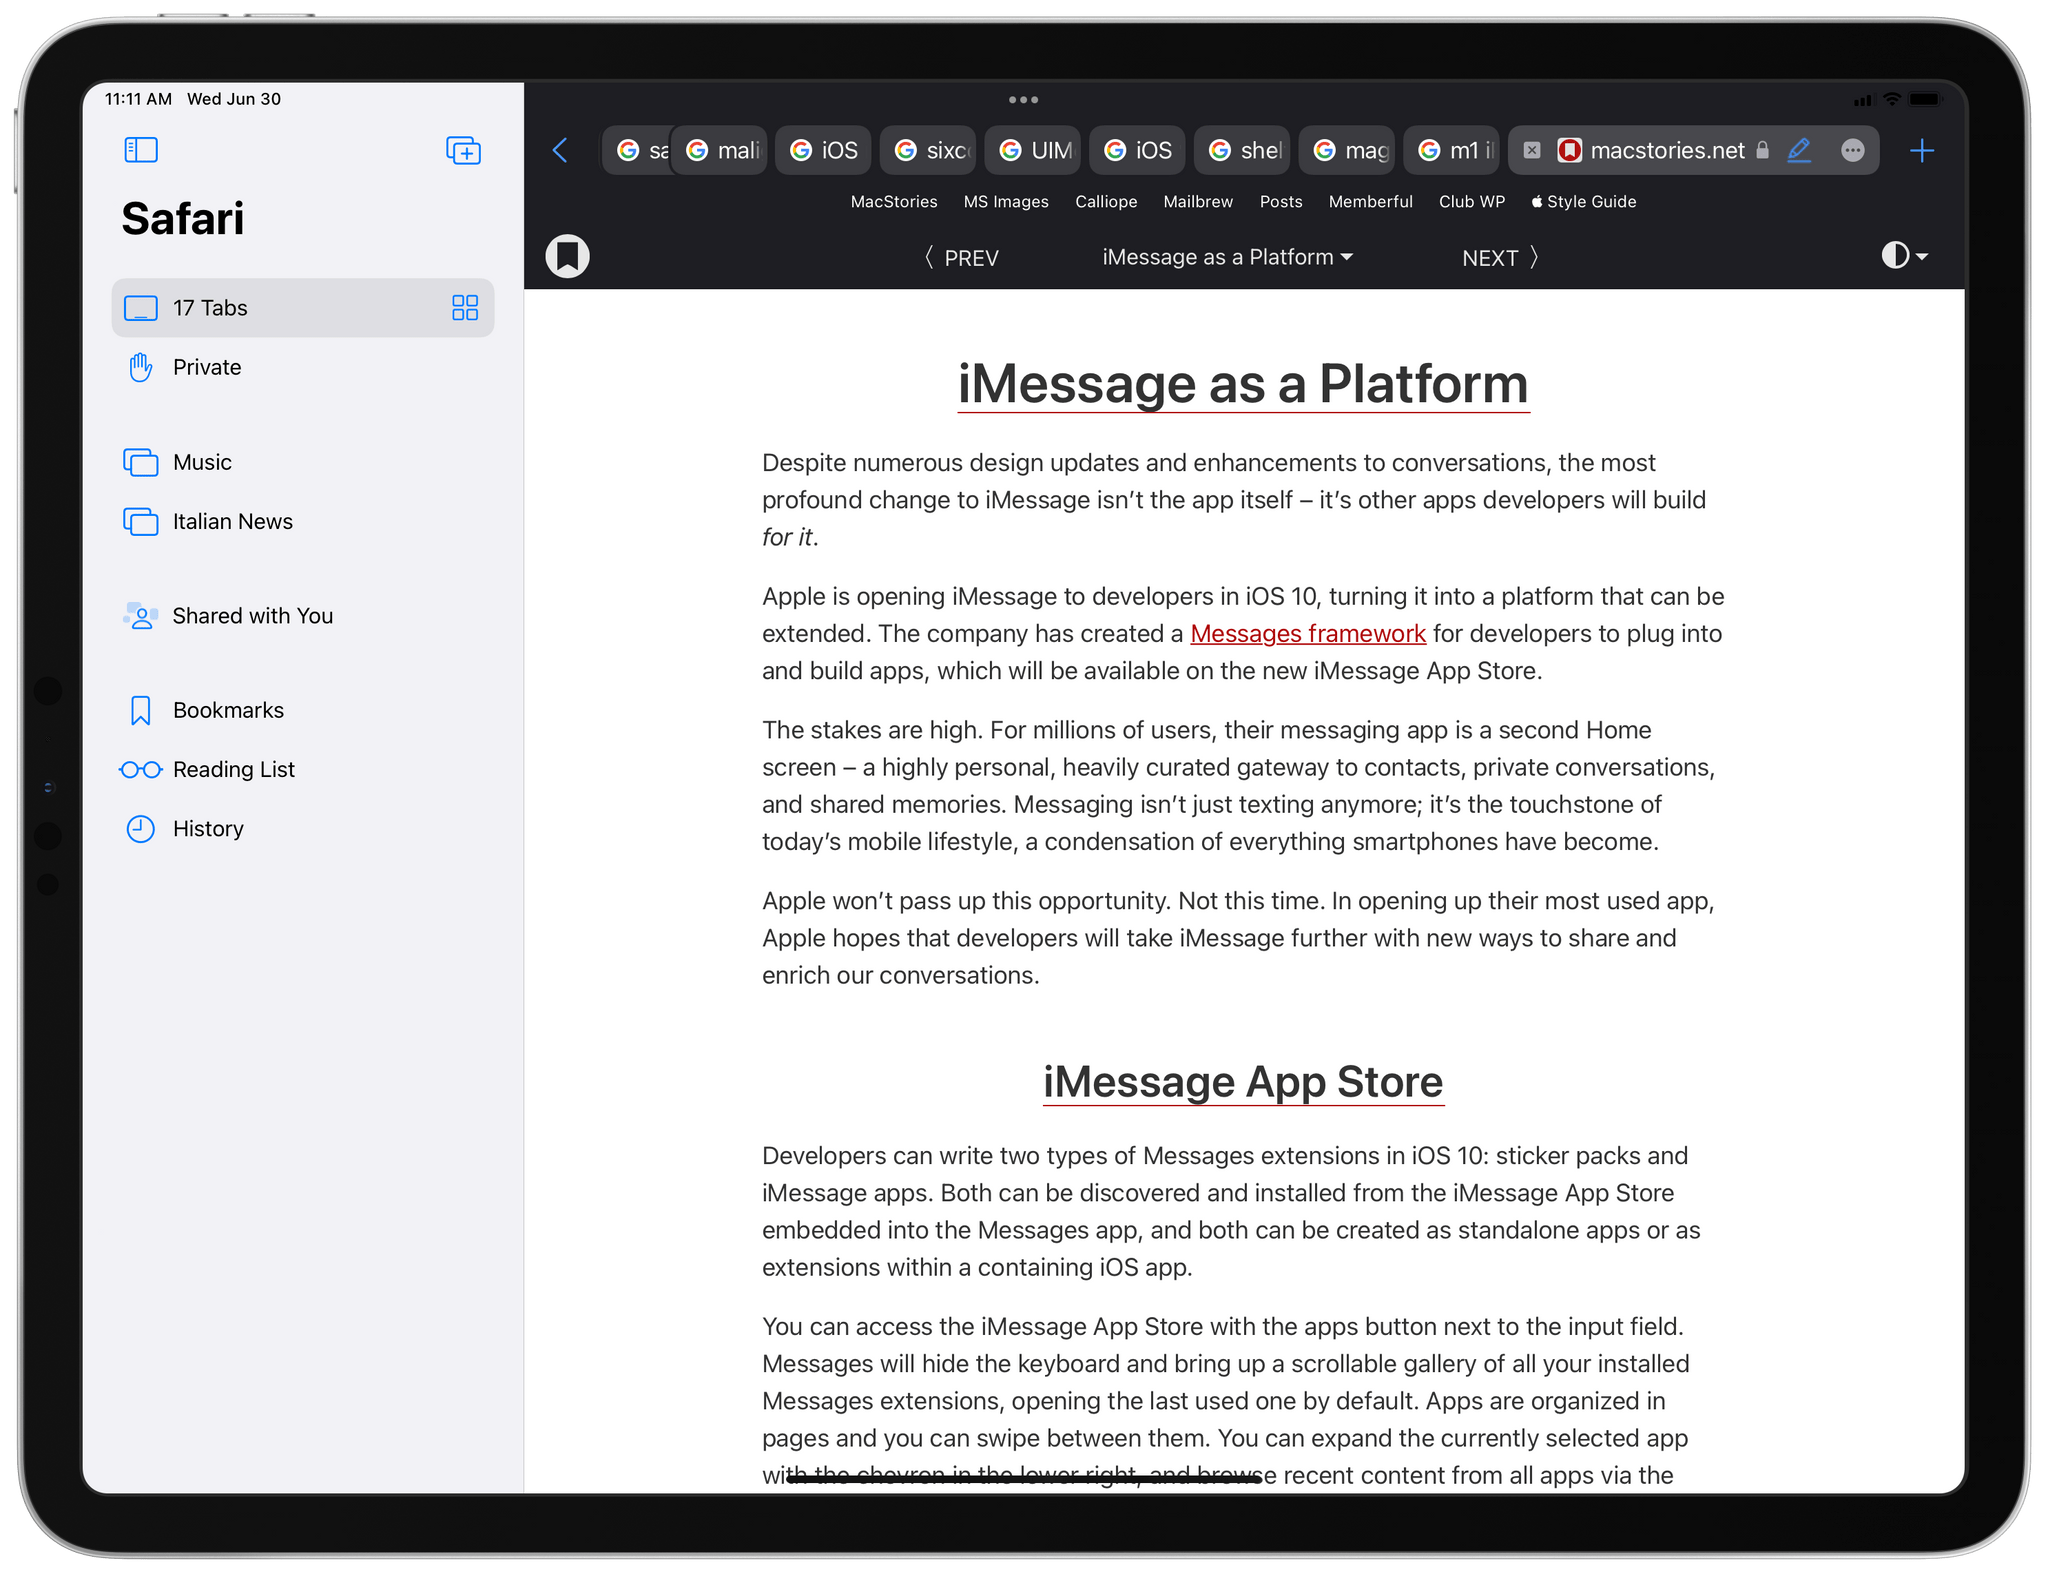
Task: Click the new tab button (+)
Action: pos(1925,149)
